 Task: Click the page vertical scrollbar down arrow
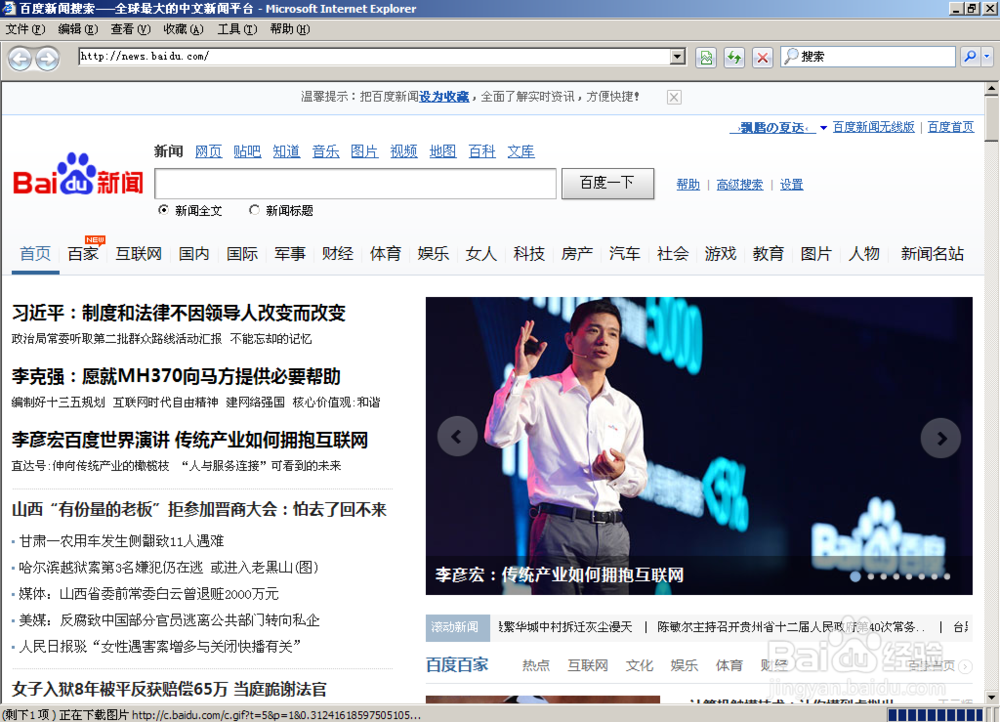(x=992, y=698)
